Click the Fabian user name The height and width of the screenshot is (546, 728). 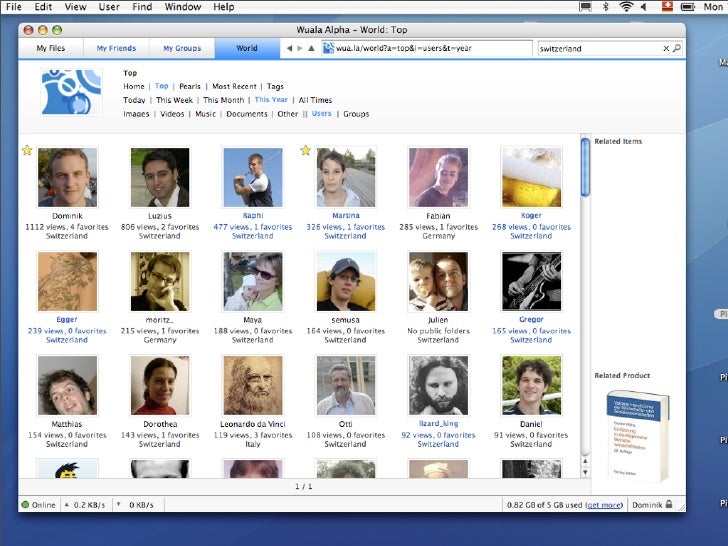pyautogui.click(x=438, y=215)
